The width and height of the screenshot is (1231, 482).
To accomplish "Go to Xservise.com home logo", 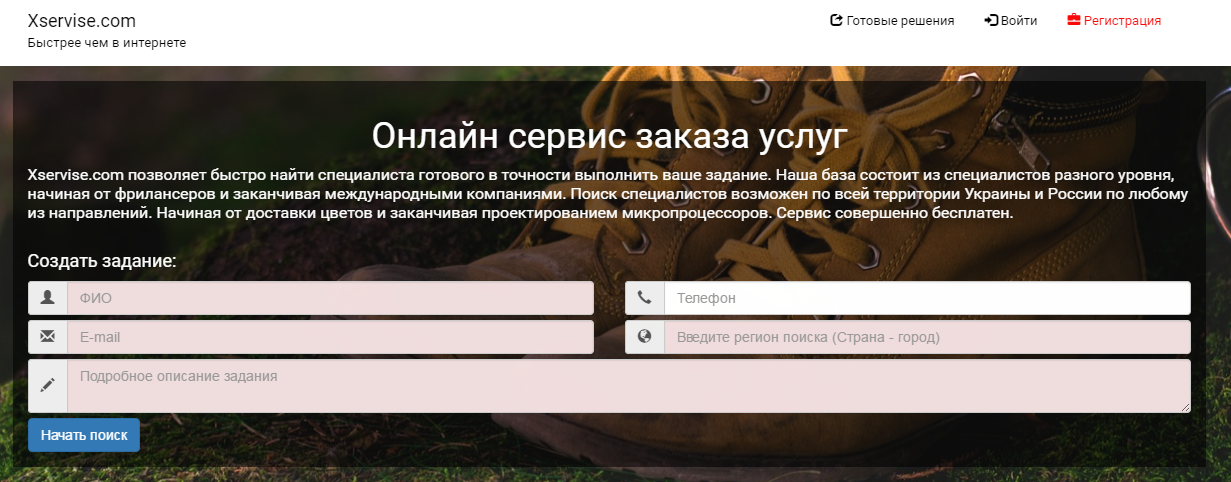I will pyautogui.click(x=82, y=21).
